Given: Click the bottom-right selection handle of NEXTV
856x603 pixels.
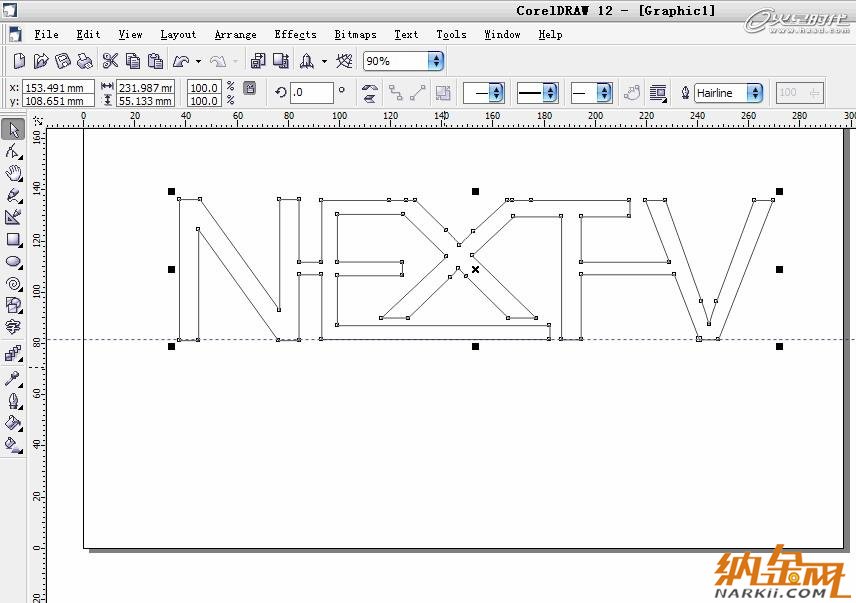Looking at the screenshot, I should click(x=780, y=347).
